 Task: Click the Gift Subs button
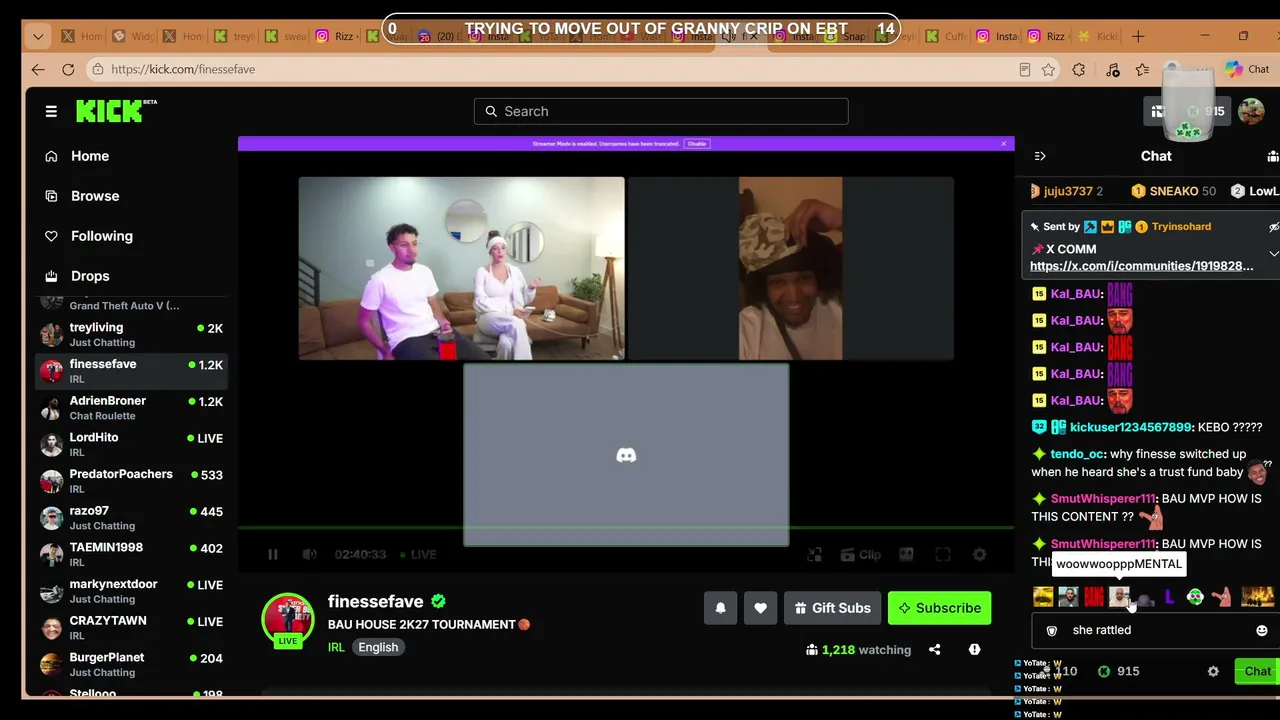832,608
